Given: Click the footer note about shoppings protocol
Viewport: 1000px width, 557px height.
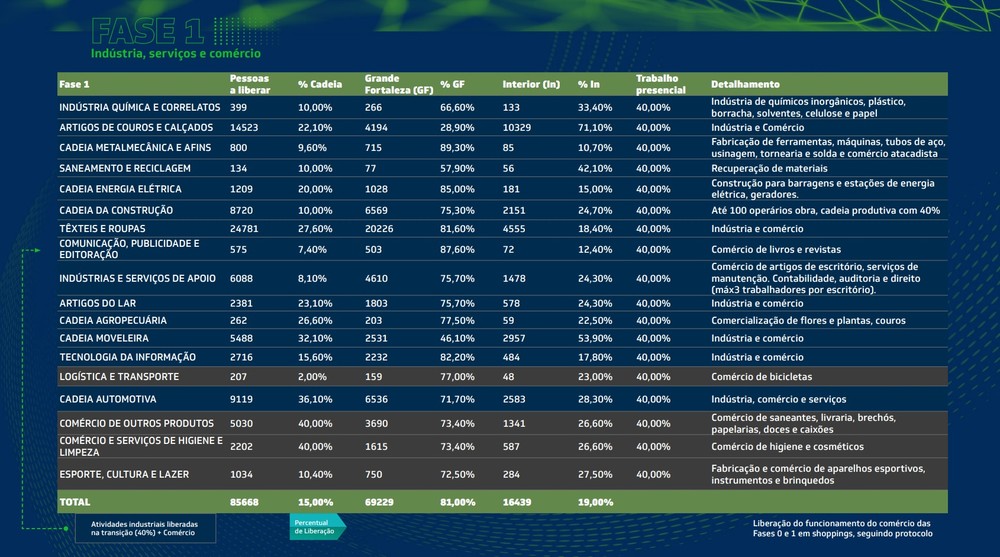Looking at the screenshot, I should 842,528.
